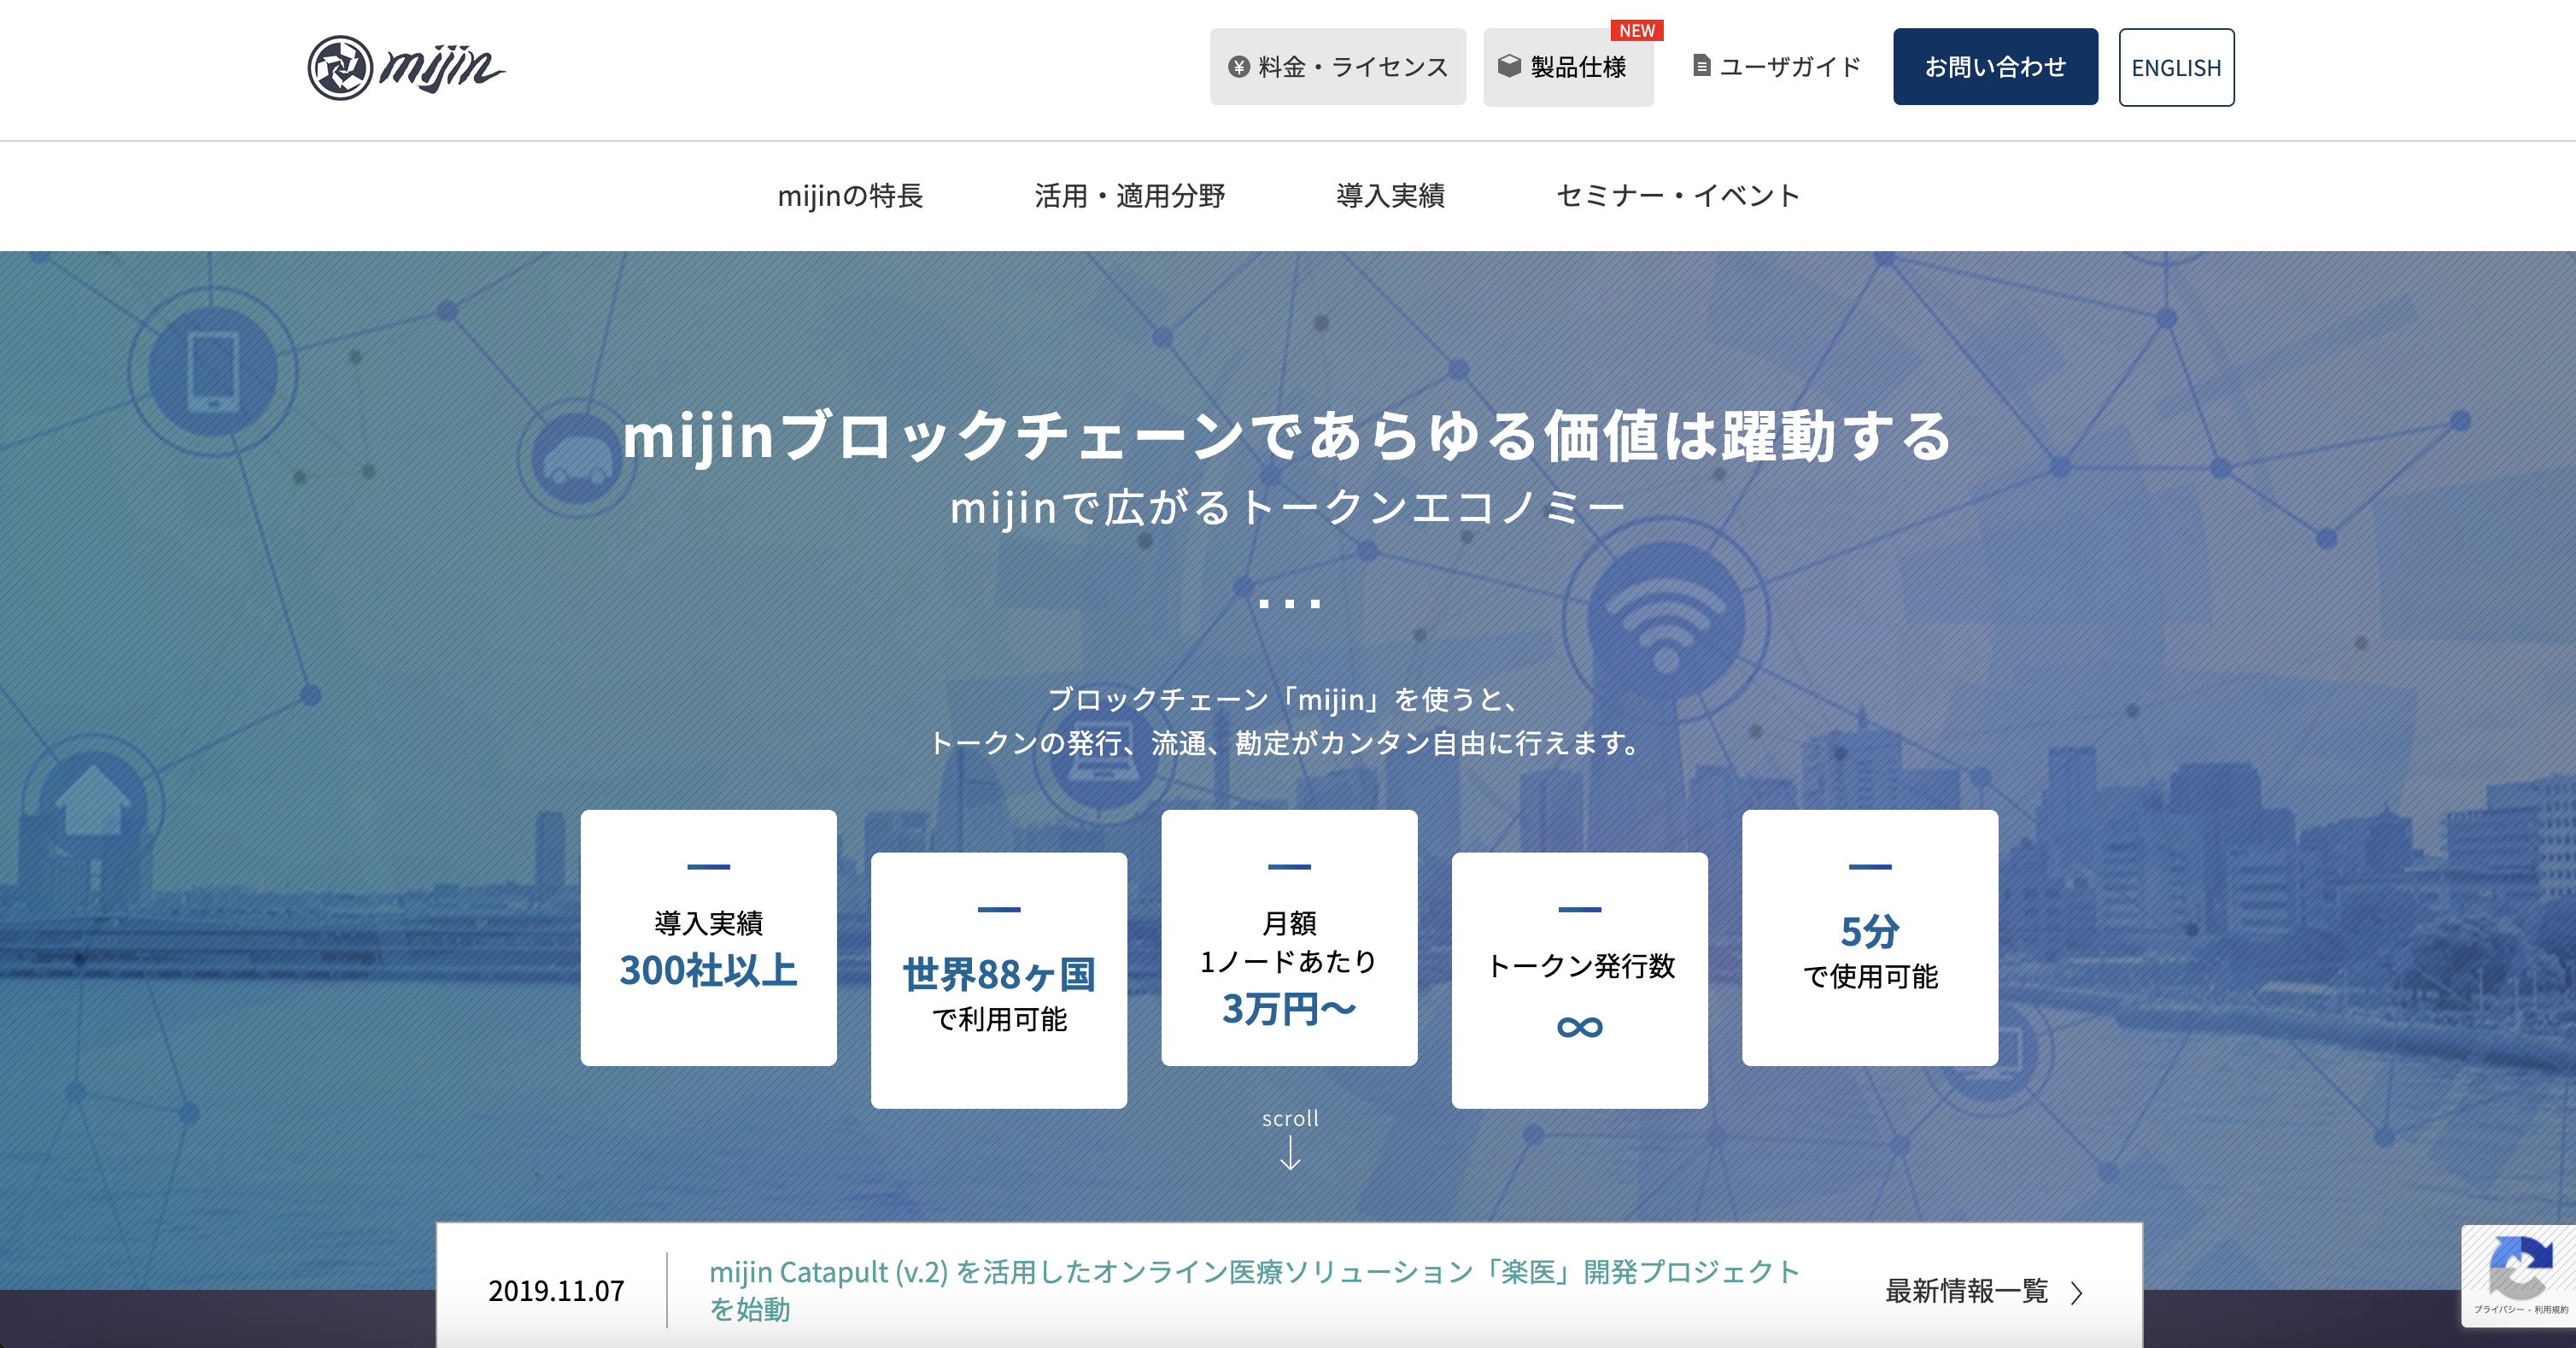Open the セミナー・イベント menu item
This screenshot has width=2576, height=1348.
[1678, 196]
